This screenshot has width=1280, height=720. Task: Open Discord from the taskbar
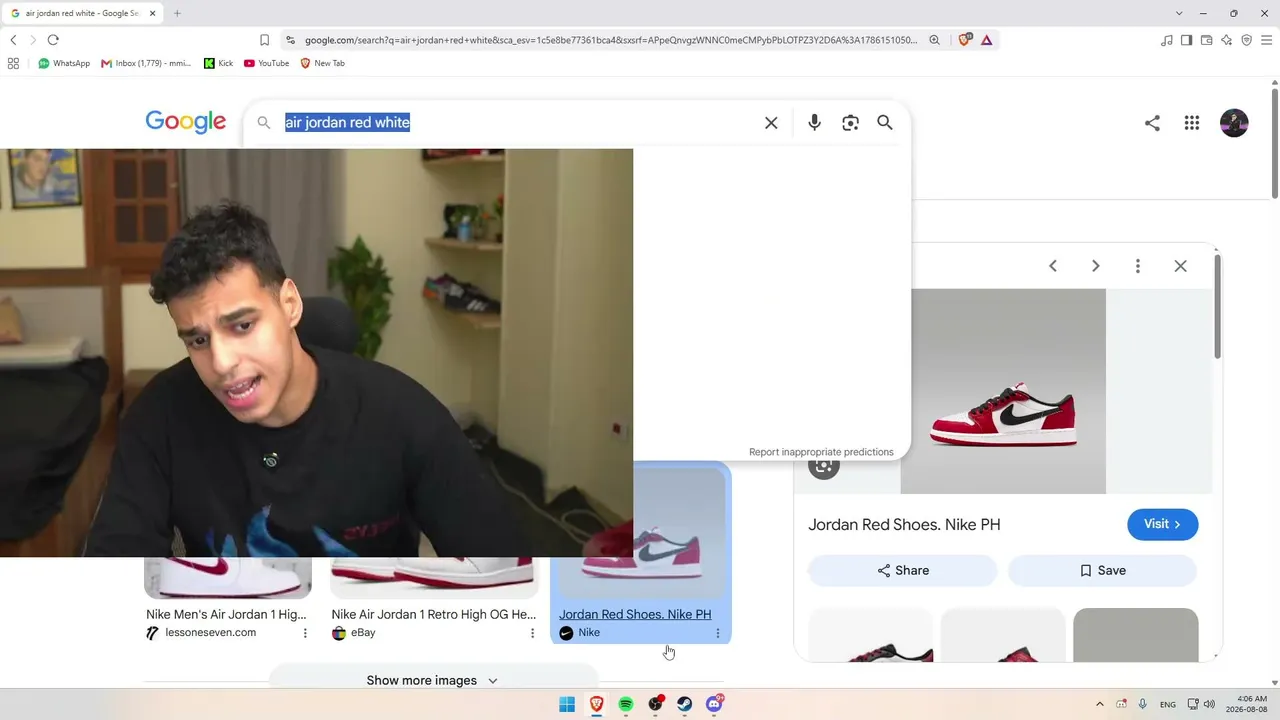714,704
